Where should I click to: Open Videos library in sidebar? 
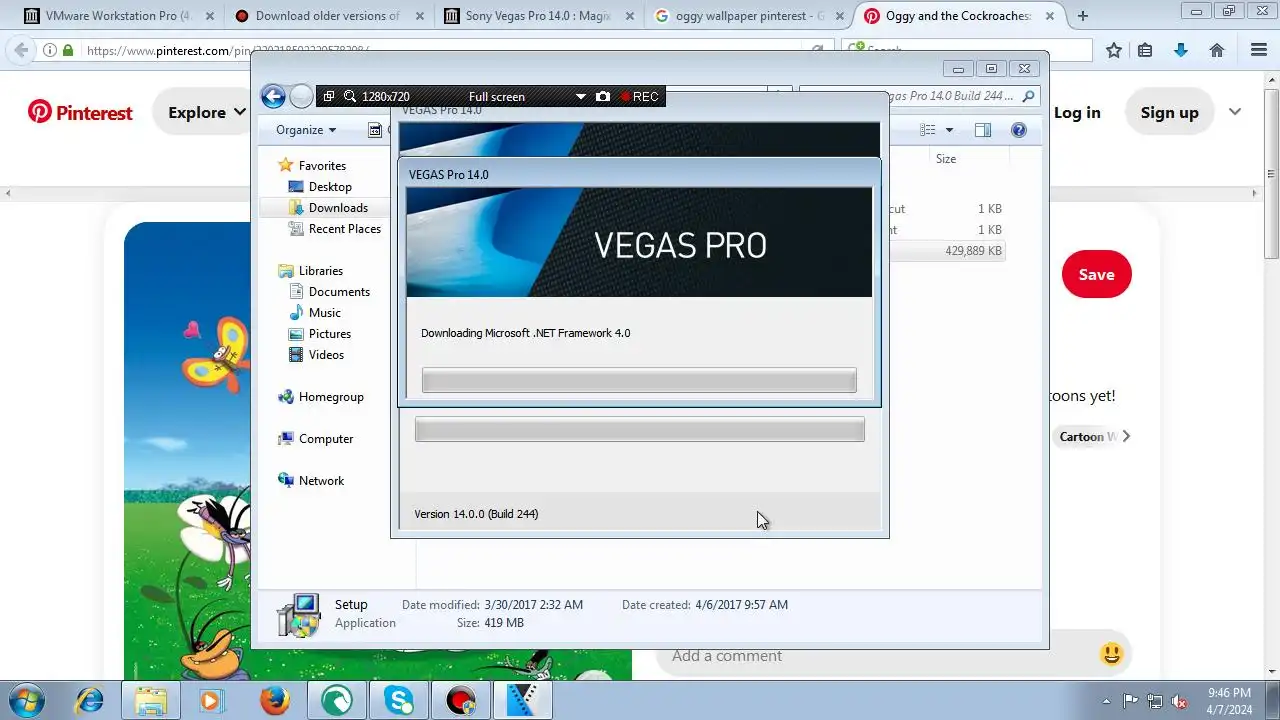[x=326, y=355]
